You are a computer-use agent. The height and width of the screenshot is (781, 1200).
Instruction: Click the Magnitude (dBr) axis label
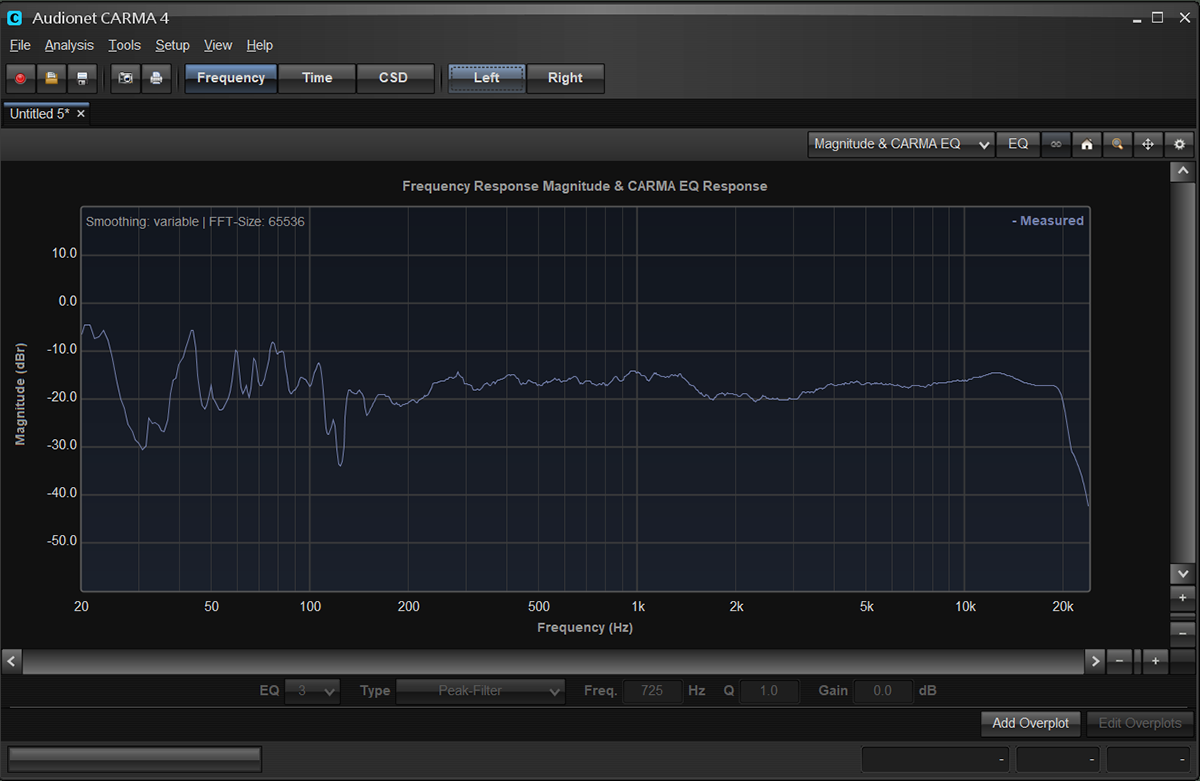pyautogui.click(x=20, y=394)
